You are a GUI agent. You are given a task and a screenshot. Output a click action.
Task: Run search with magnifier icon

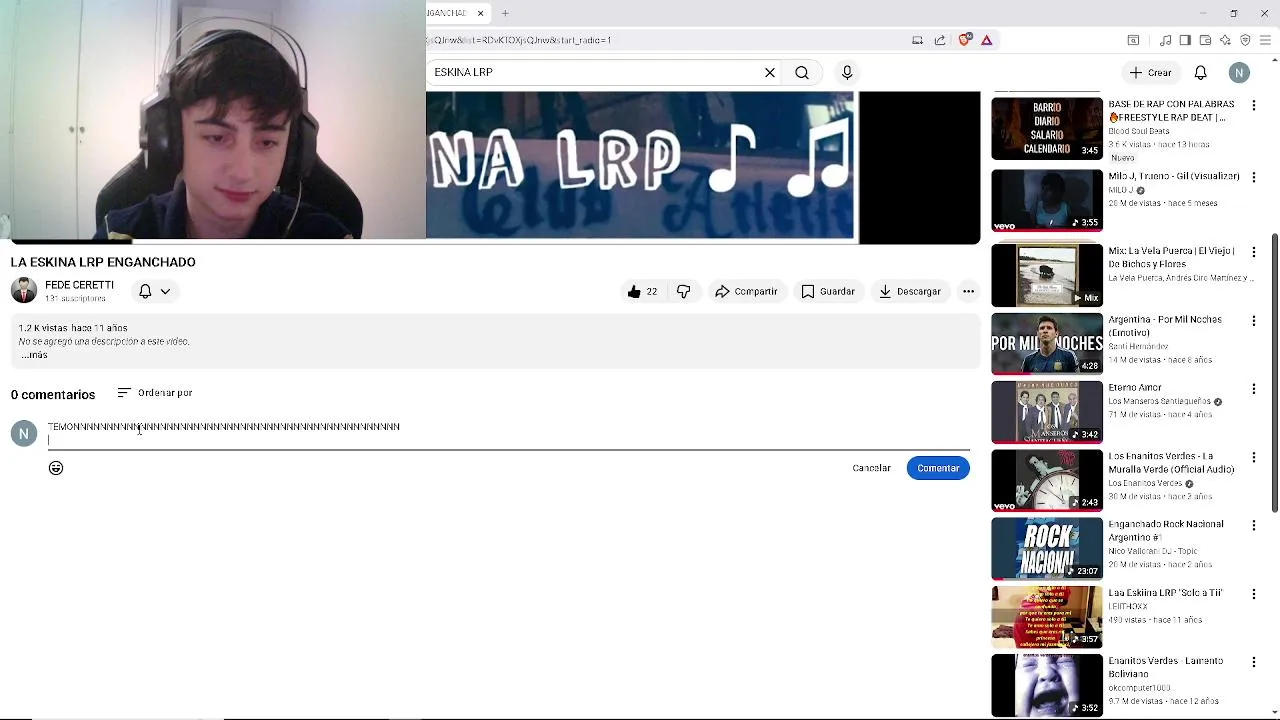click(802, 72)
